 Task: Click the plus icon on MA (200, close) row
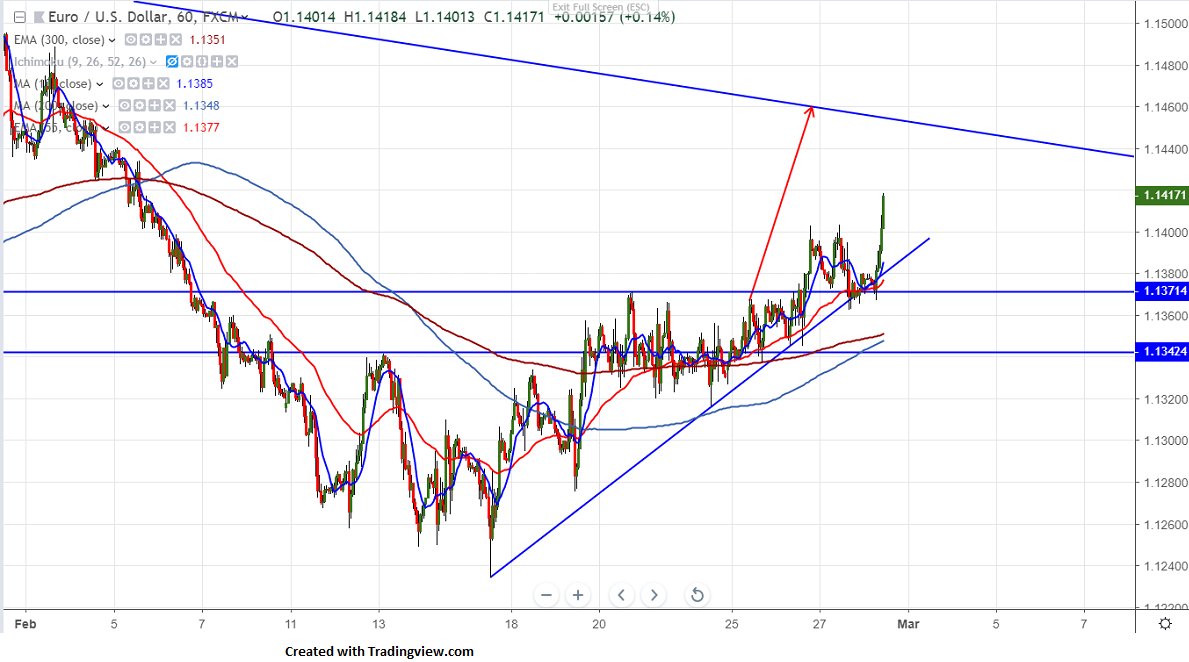(x=155, y=106)
